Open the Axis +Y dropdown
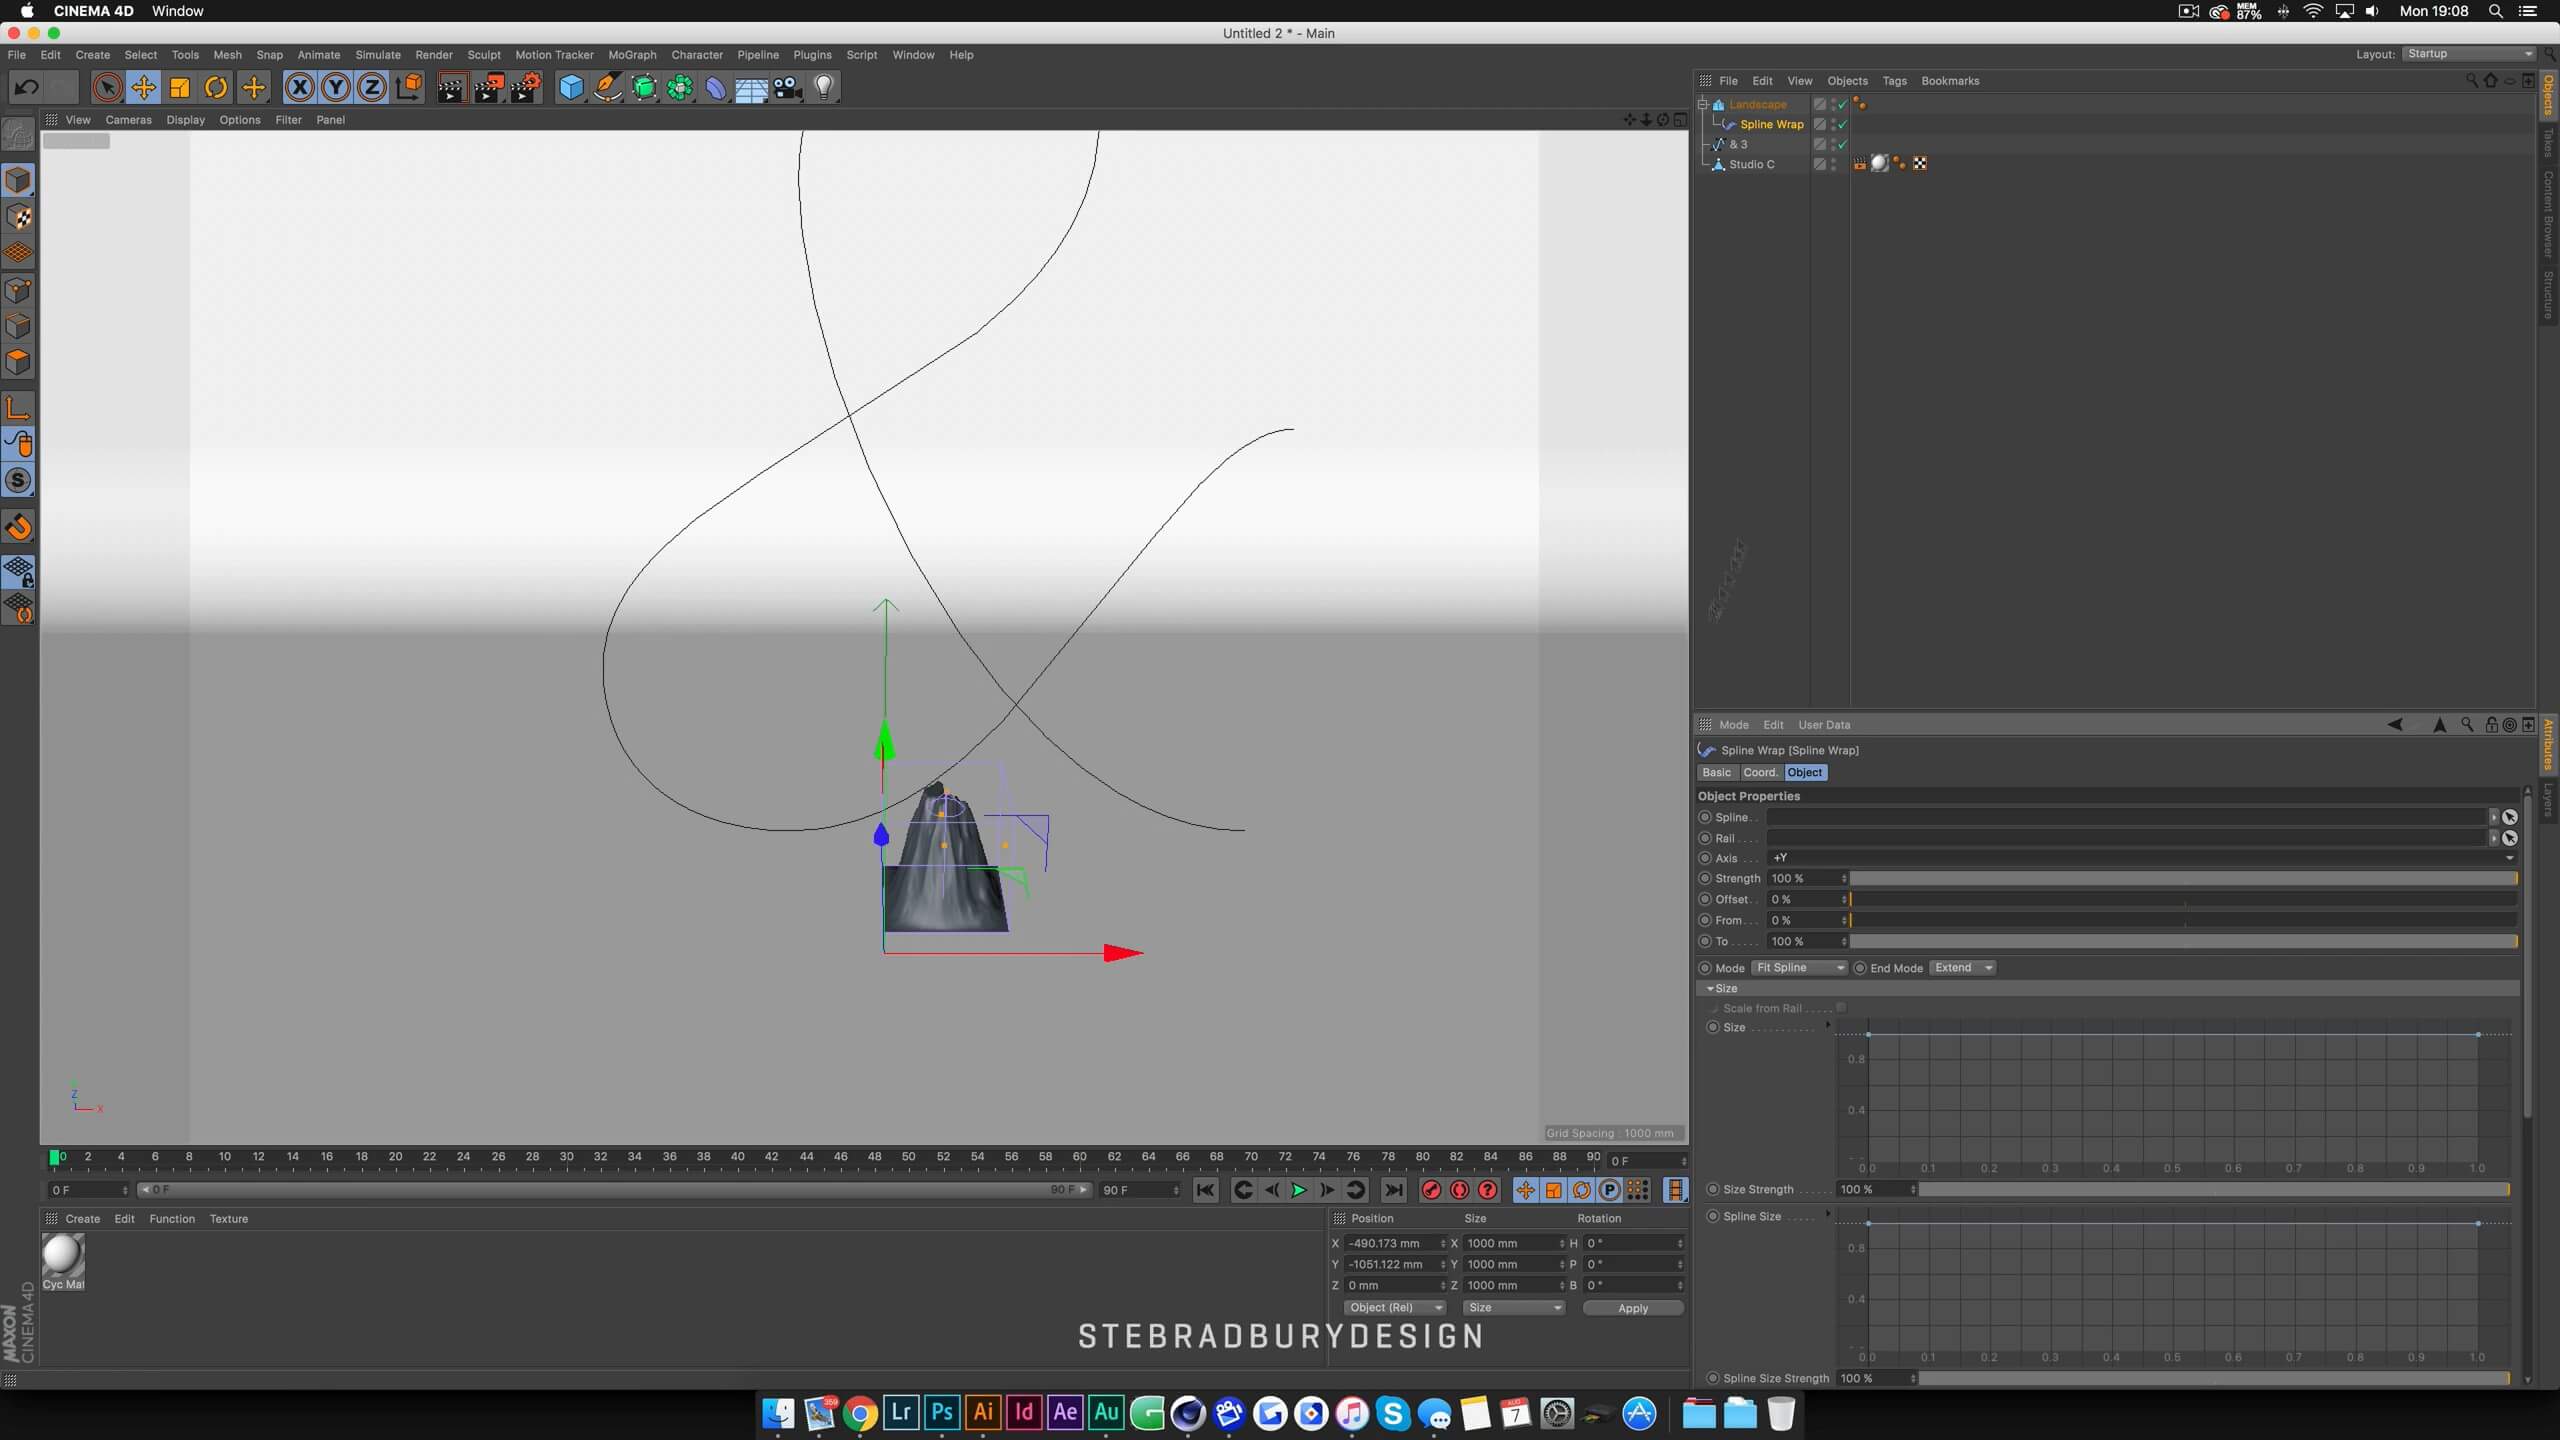The image size is (2560, 1440). point(2140,858)
